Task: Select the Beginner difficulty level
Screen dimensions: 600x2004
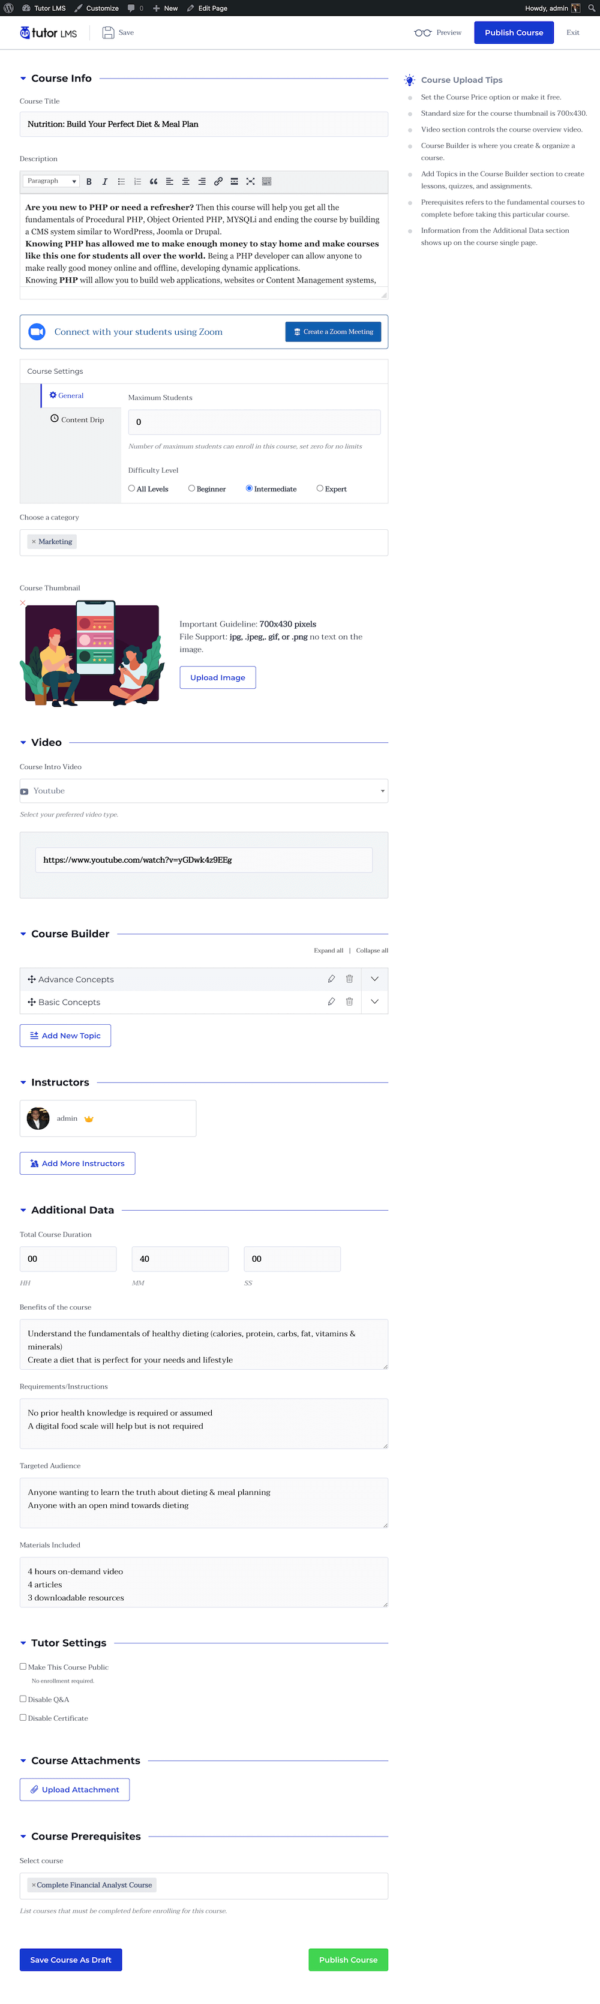Action: point(191,489)
